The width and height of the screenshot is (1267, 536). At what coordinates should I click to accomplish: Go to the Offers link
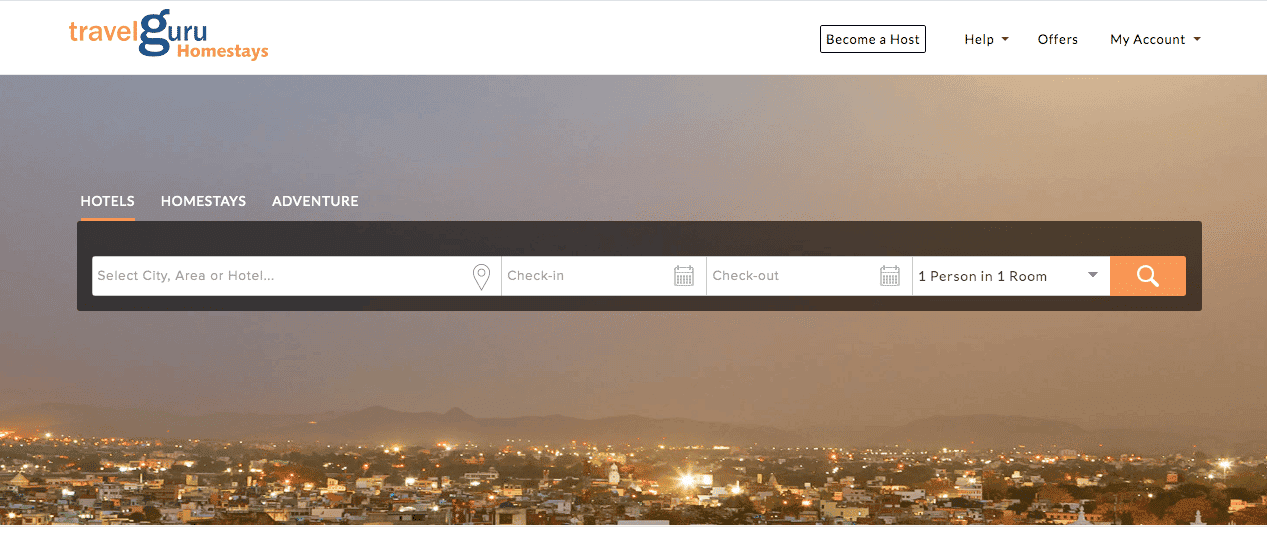(1057, 40)
